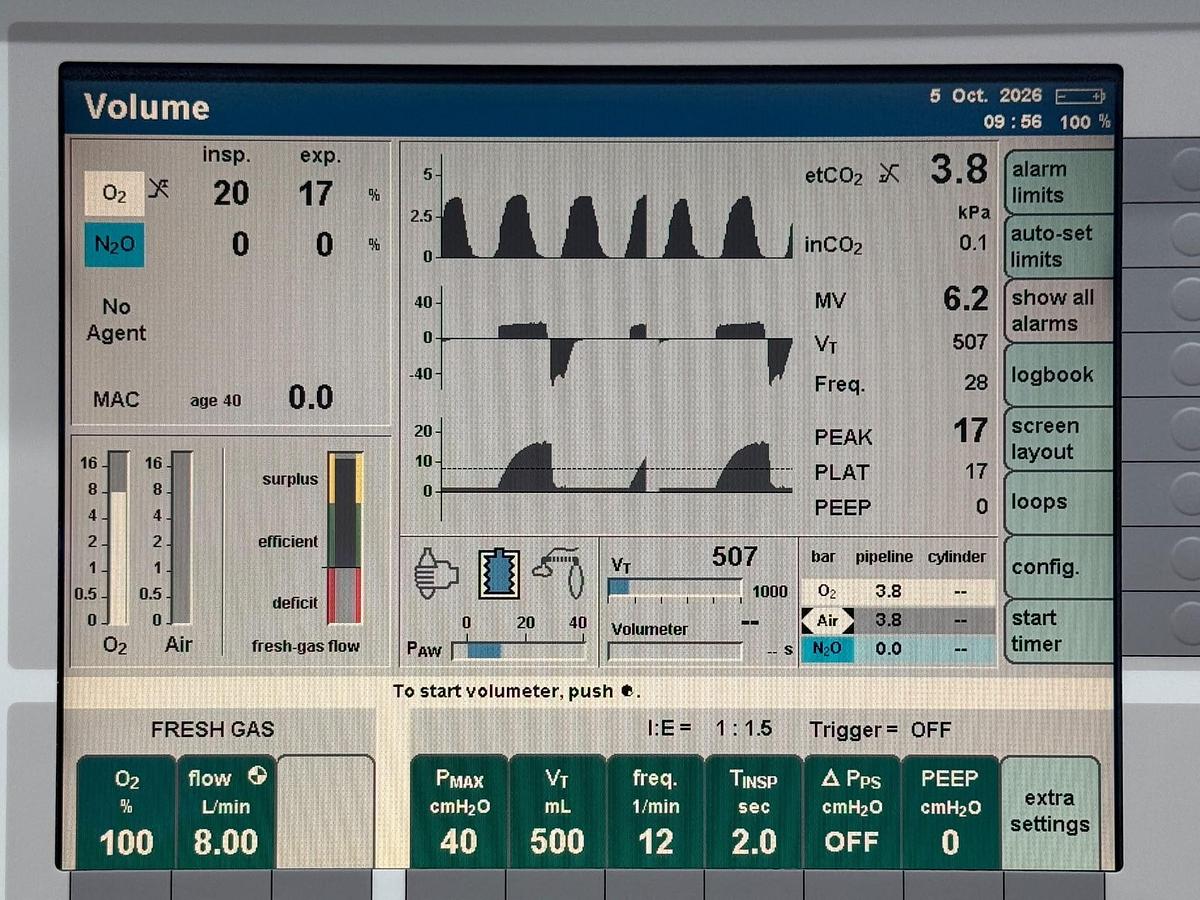This screenshot has height=900, width=1200.
Task: Tap the battery indicator in the header
Action: coord(1080,96)
